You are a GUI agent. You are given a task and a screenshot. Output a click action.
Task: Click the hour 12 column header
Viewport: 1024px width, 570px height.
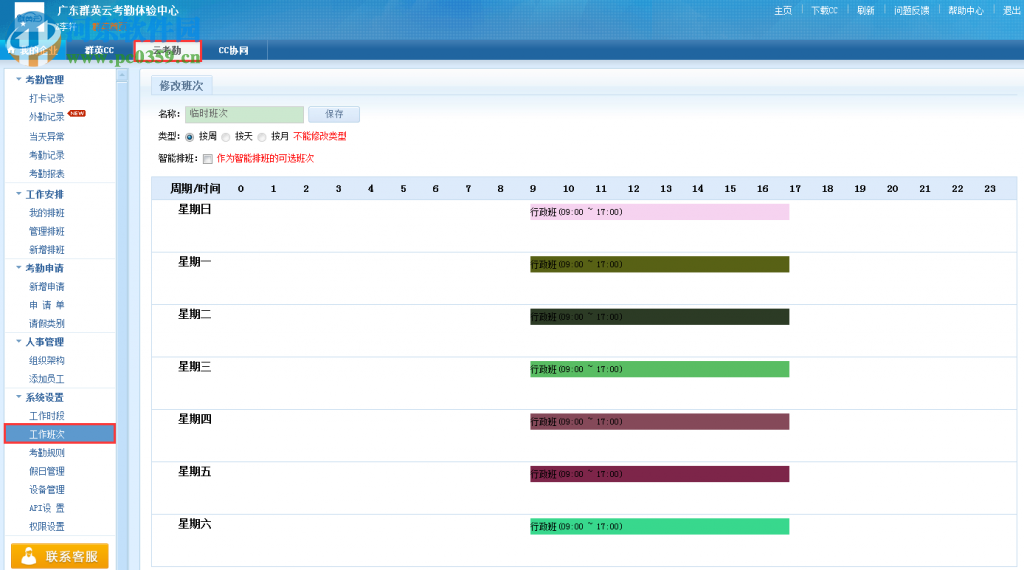coord(633,189)
